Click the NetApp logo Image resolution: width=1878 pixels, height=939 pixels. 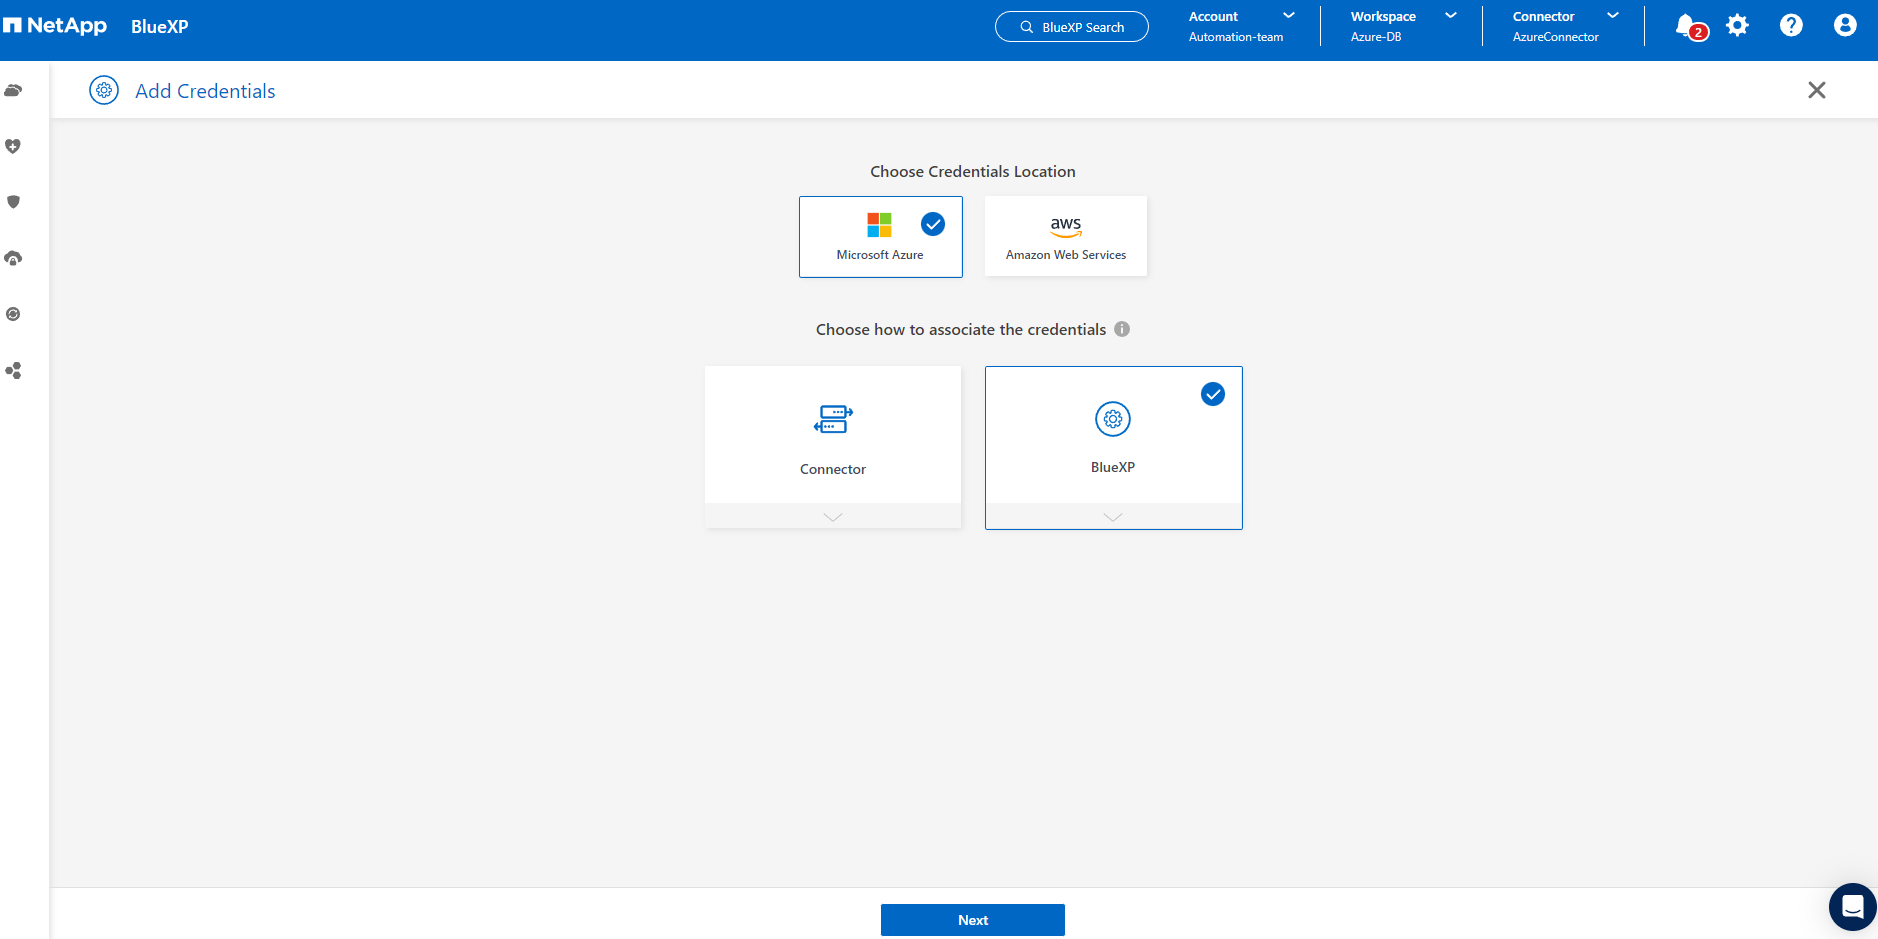[55, 26]
